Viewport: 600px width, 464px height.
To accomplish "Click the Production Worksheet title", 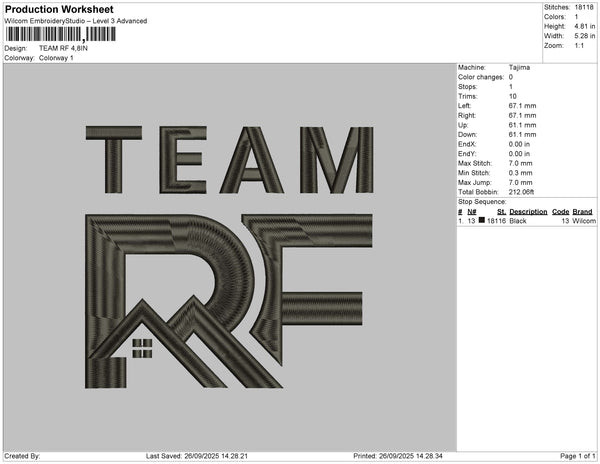I will pyautogui.click(x=59, y=9).
